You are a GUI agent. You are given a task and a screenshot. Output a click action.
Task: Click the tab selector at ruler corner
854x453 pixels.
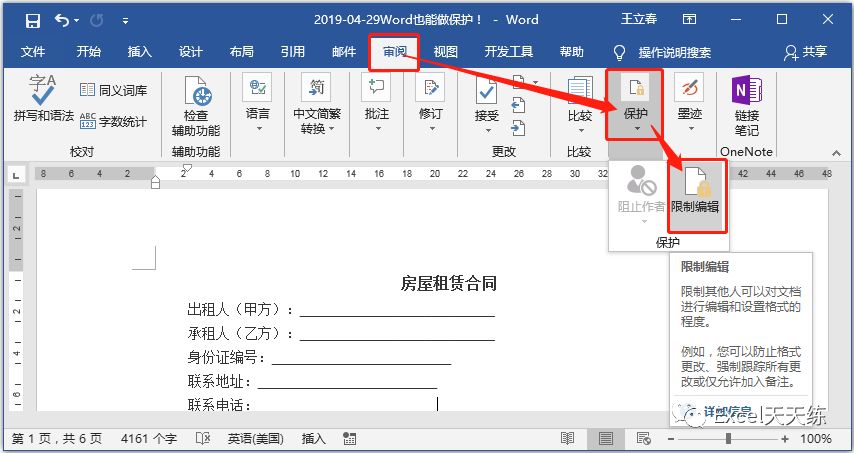(x=16, y=175)
